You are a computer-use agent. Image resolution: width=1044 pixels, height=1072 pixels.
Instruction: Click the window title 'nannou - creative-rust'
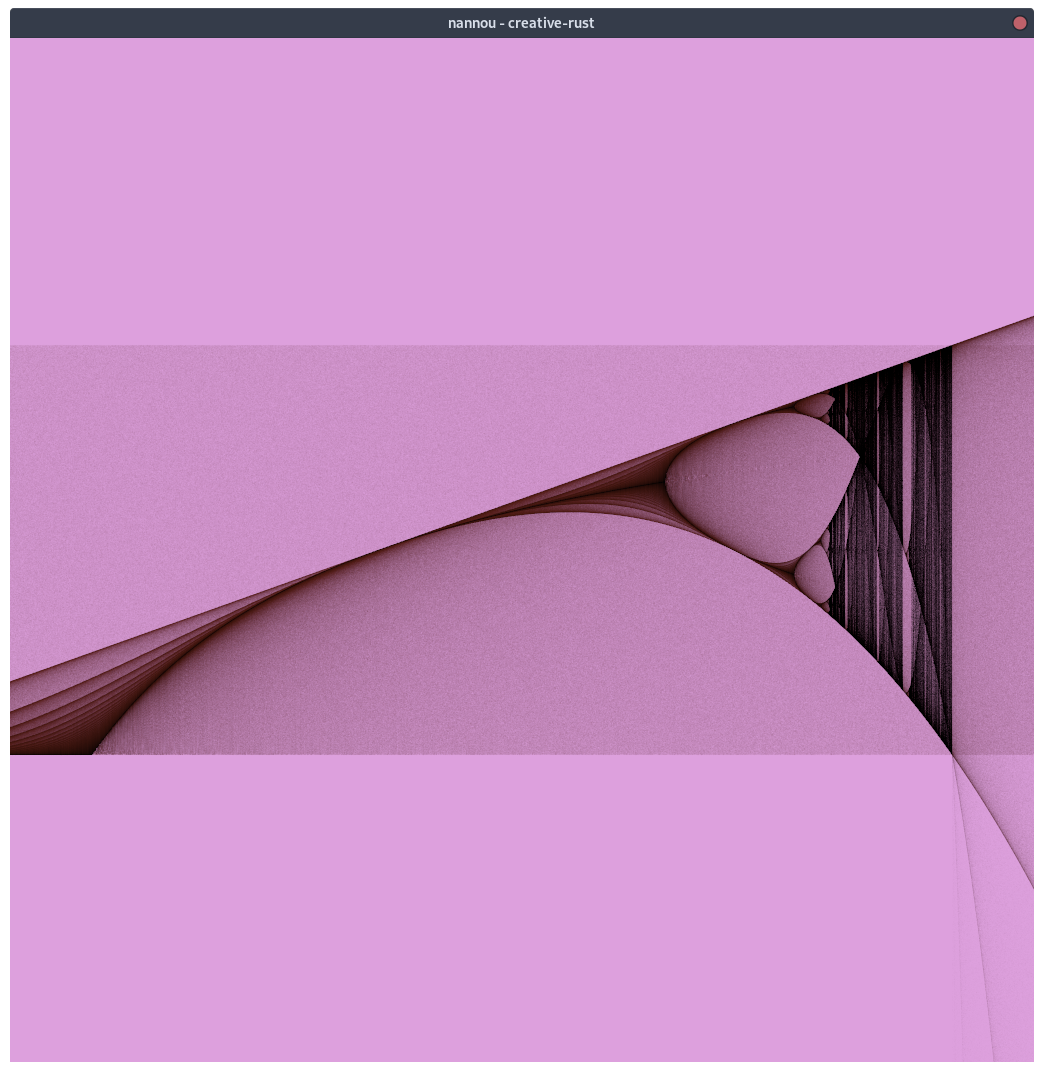click(521, 23)
